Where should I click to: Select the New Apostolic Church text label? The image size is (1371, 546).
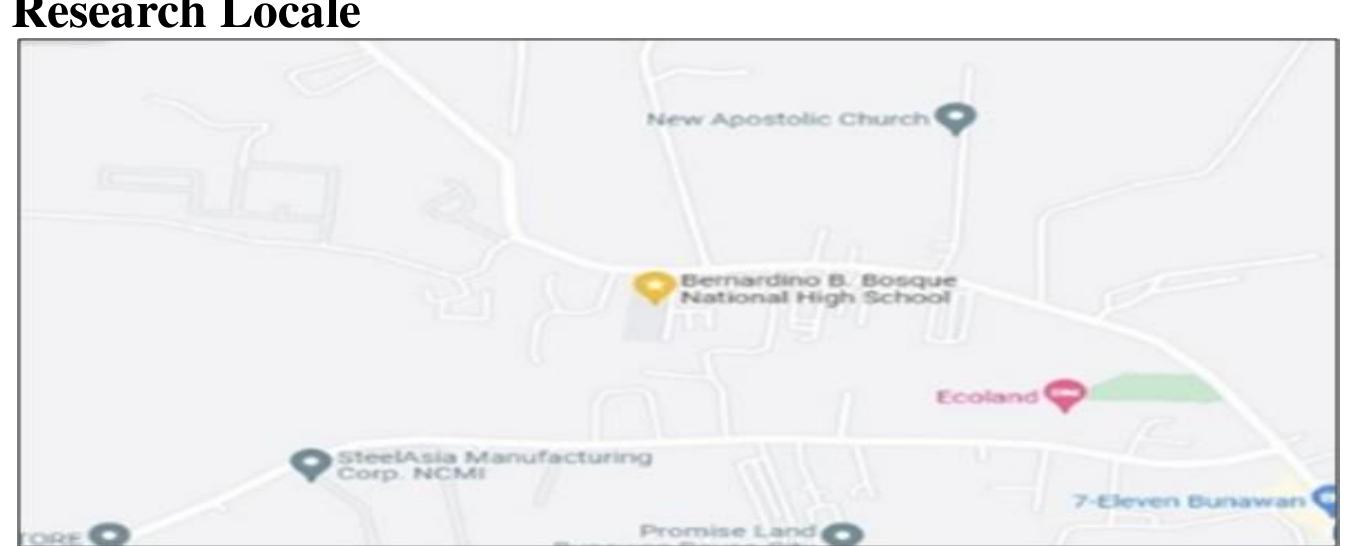[788, 120]
